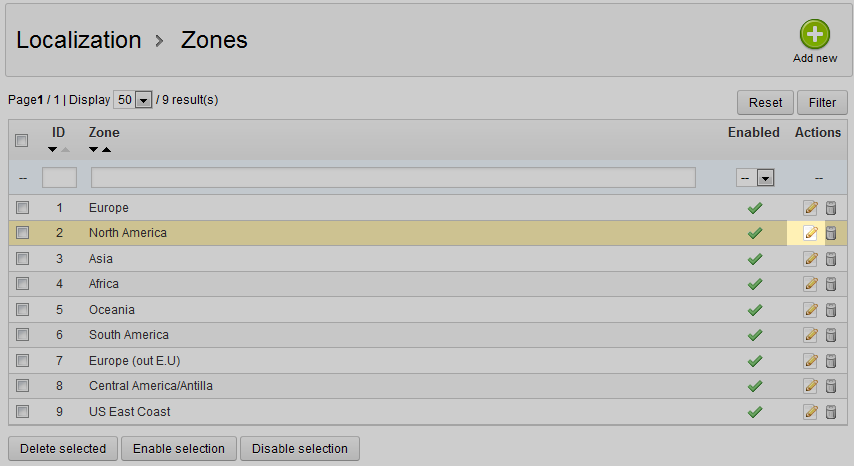This screenshot has width=854, height=466.
Task: Toggle enabled checkmark for Africa
Action: tap(755, 284)
